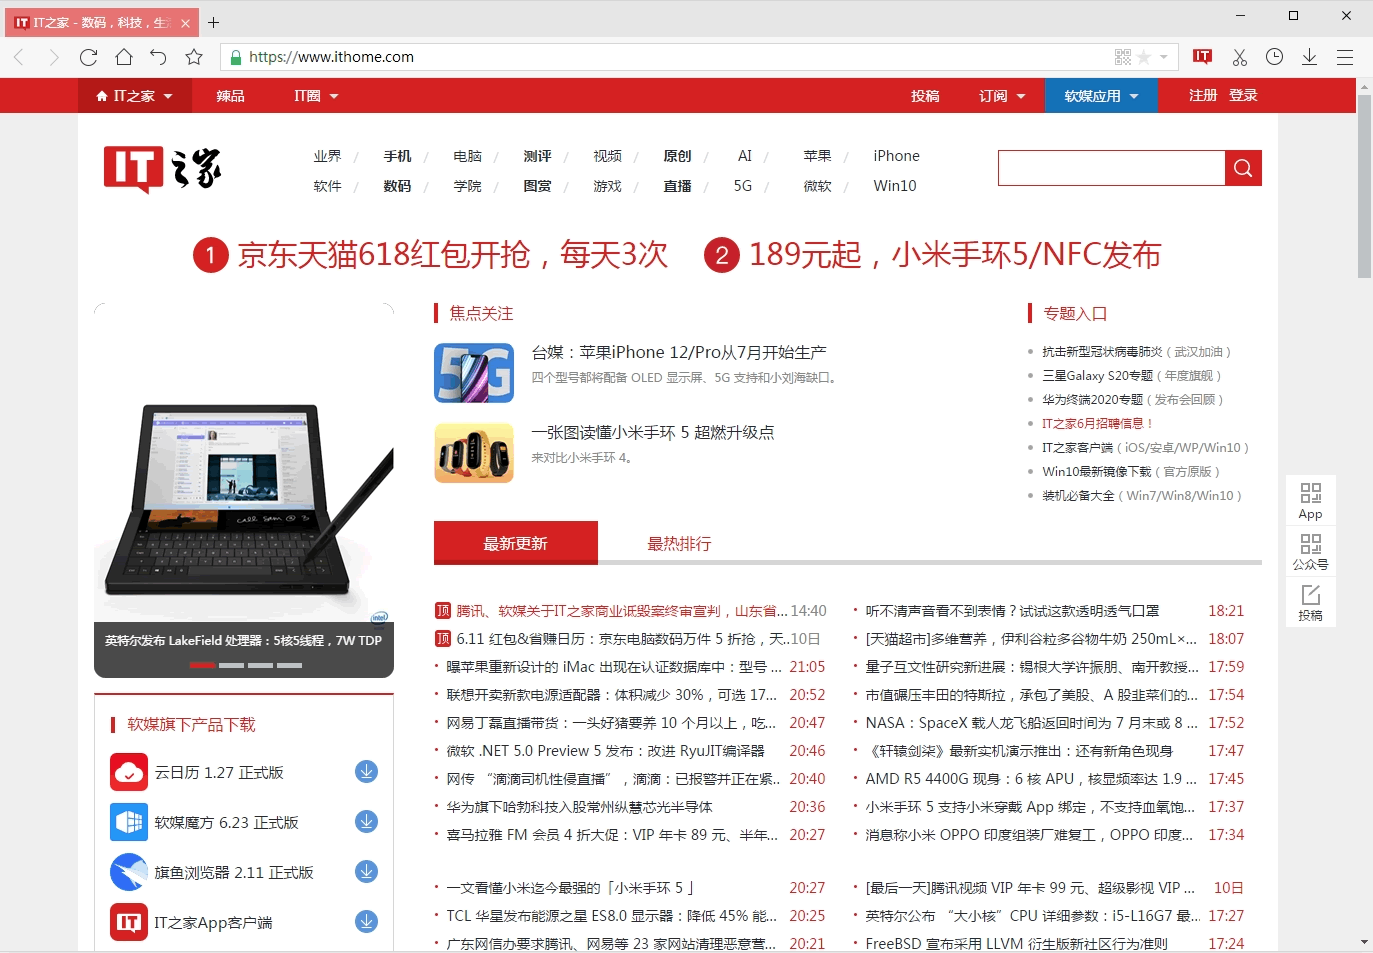This screenshot has width=1373, height=953.
Task: Expand the 软媒应用 dropdown
Action: pyautogui.click(x=1101, y=96)
